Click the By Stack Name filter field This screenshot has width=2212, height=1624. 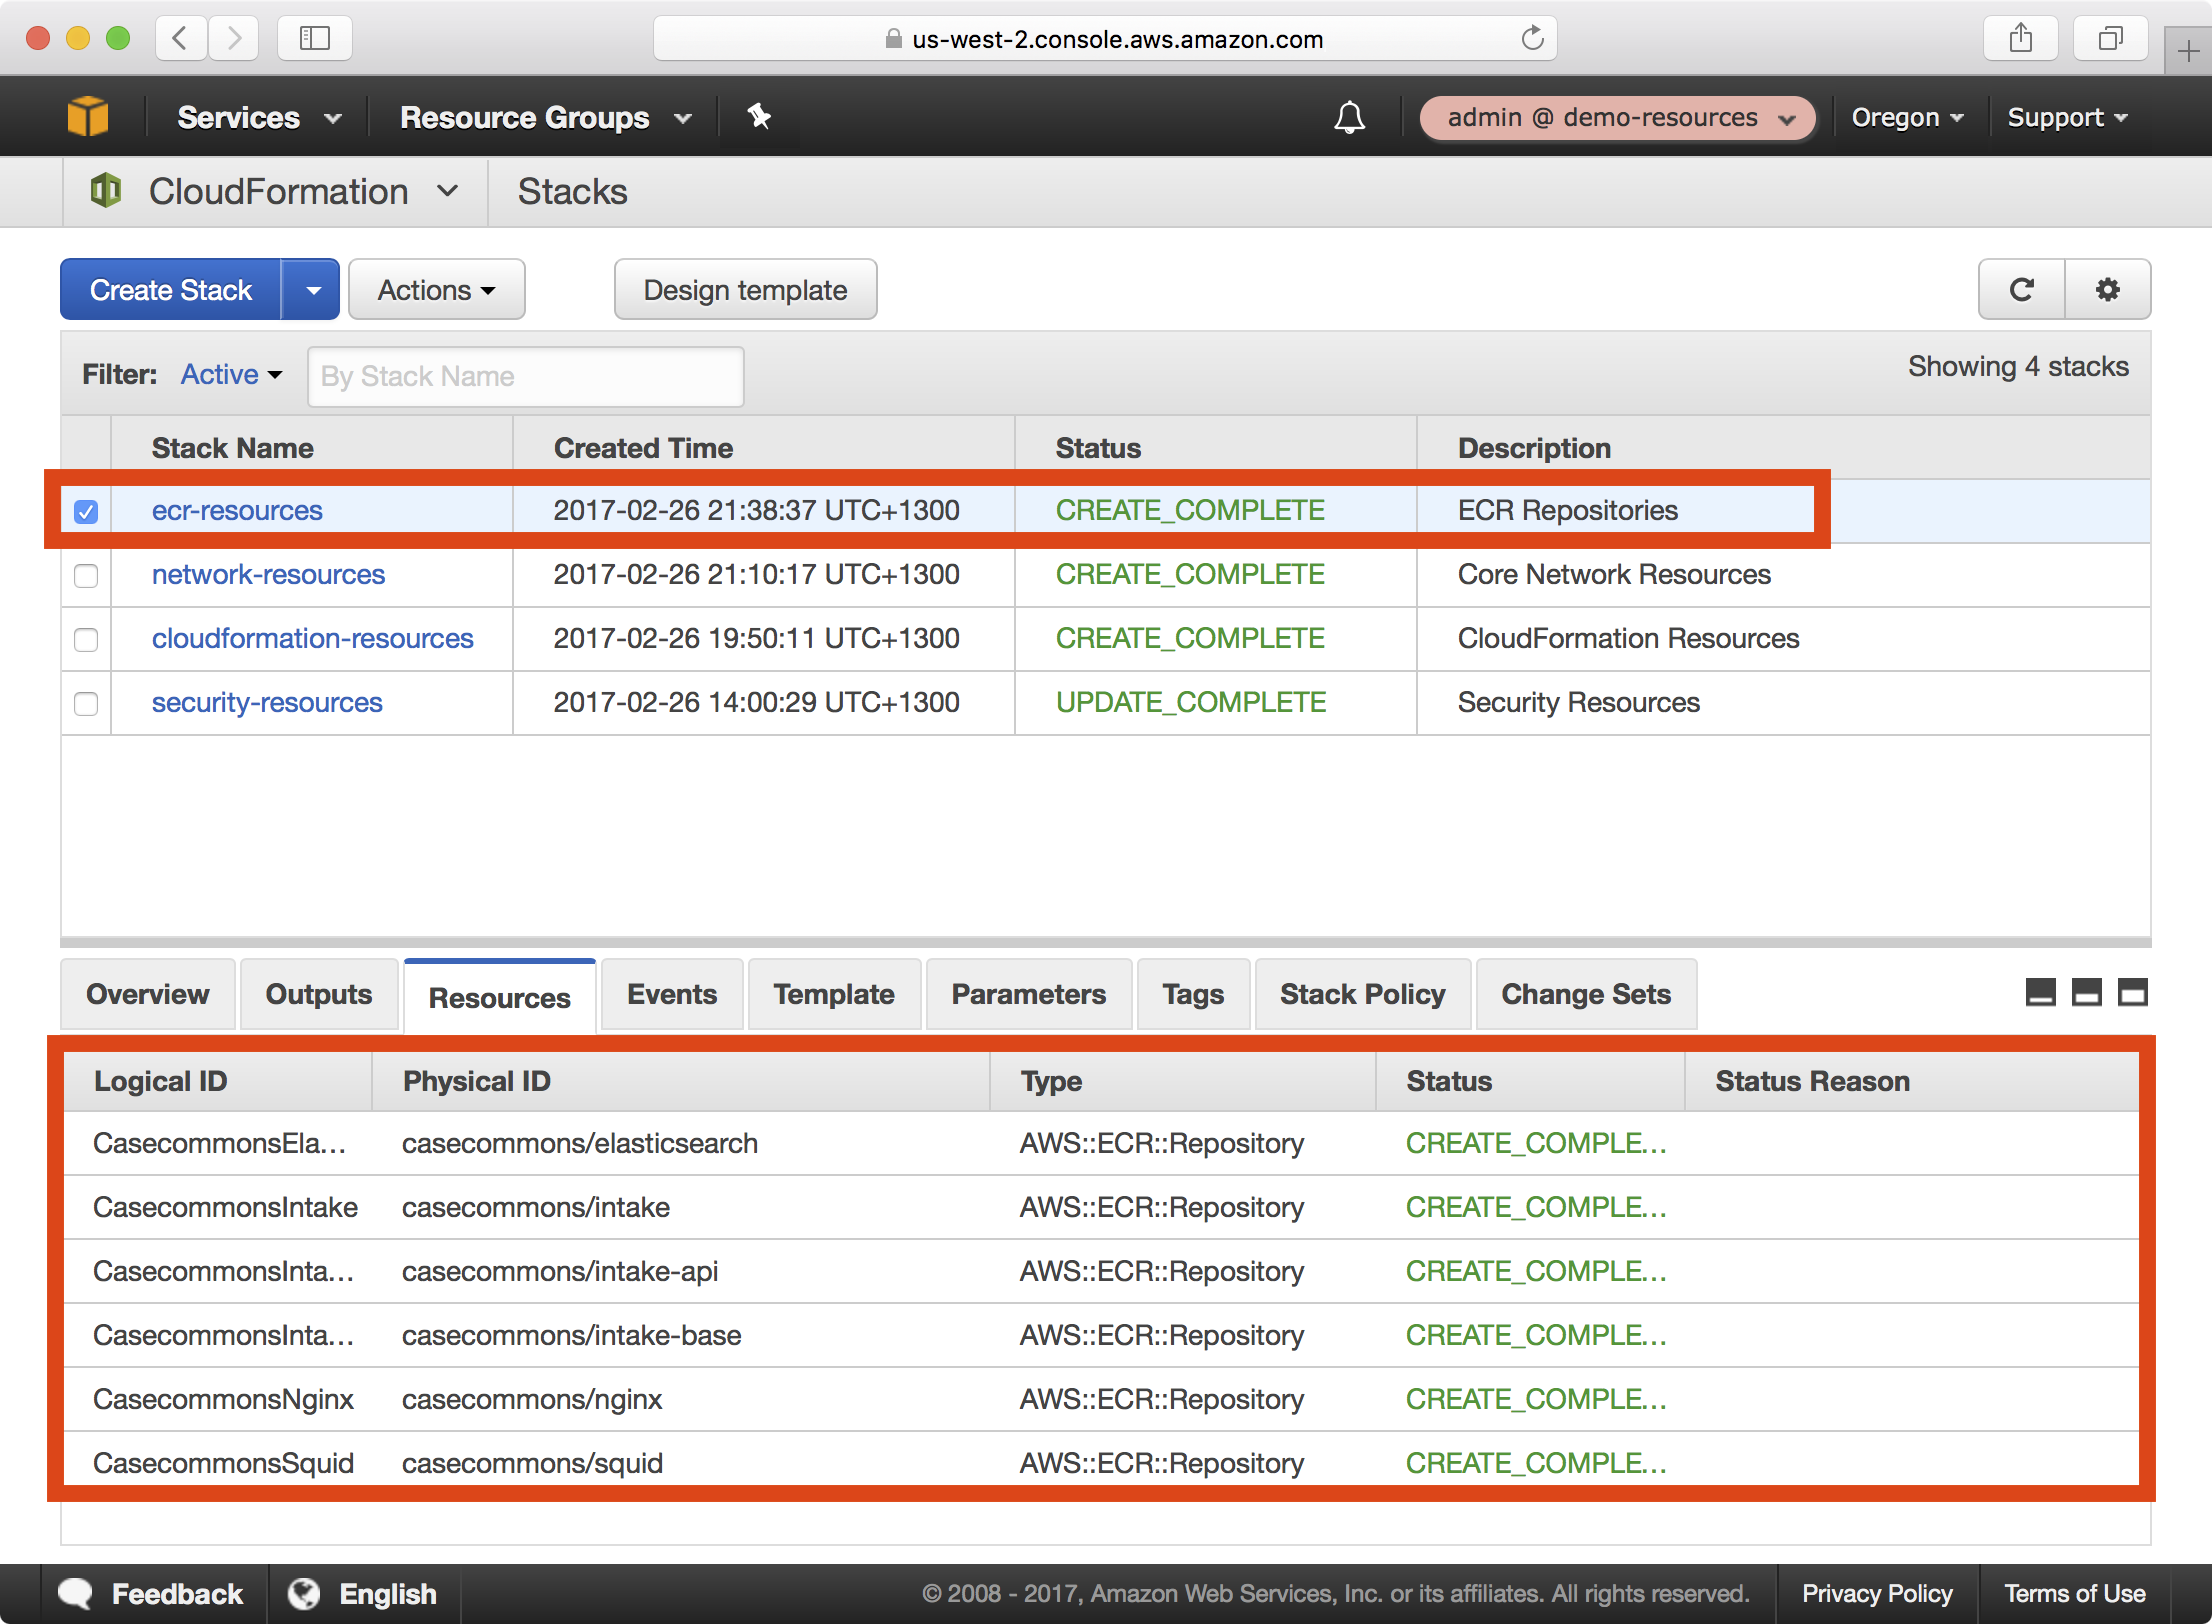[526, 377]
